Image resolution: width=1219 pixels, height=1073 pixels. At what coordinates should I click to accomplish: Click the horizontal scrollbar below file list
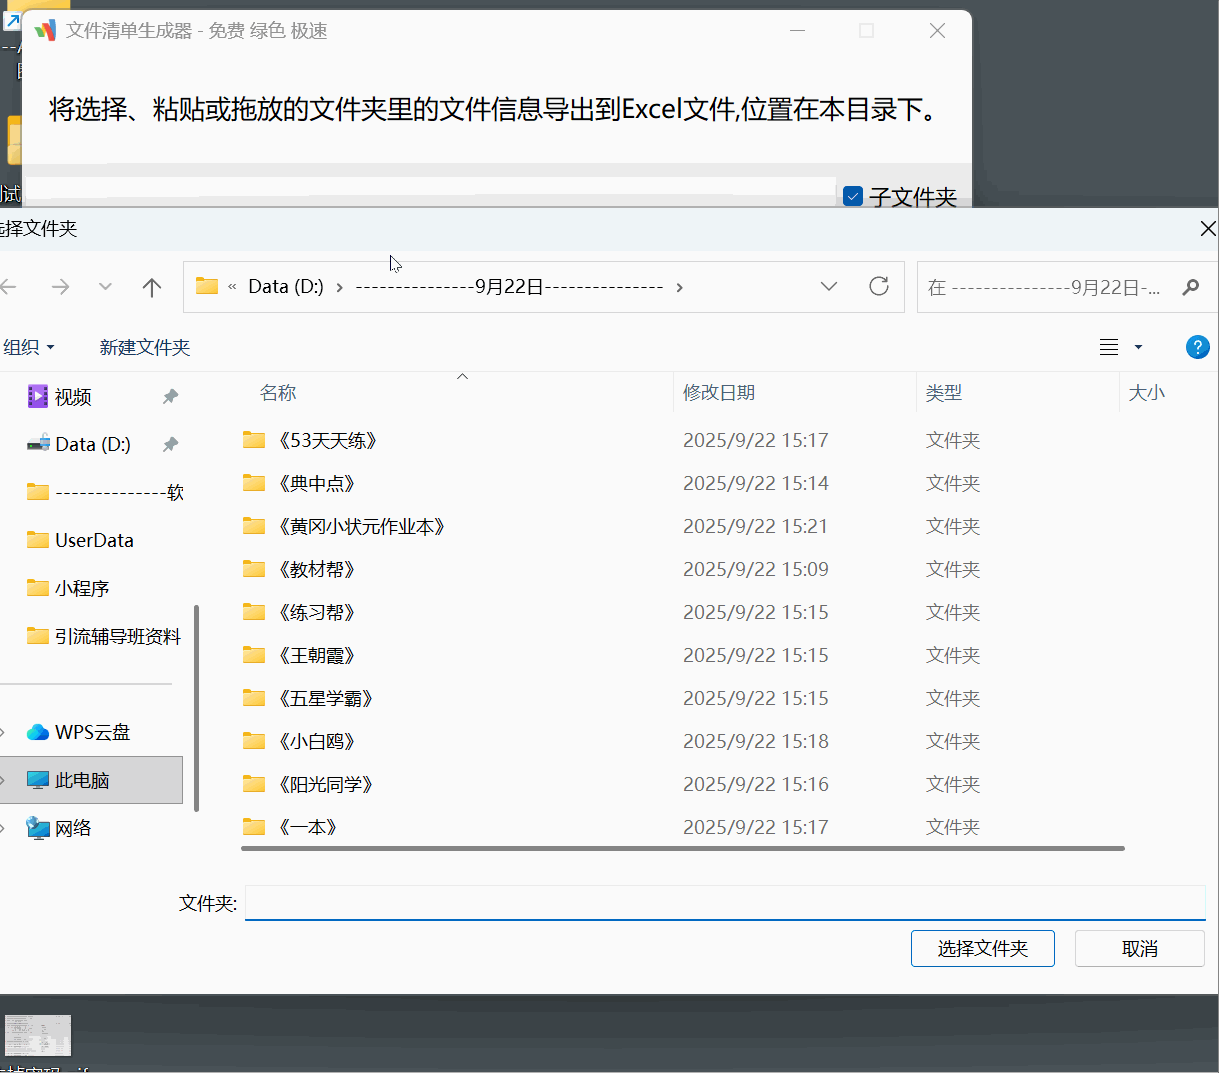680,848
